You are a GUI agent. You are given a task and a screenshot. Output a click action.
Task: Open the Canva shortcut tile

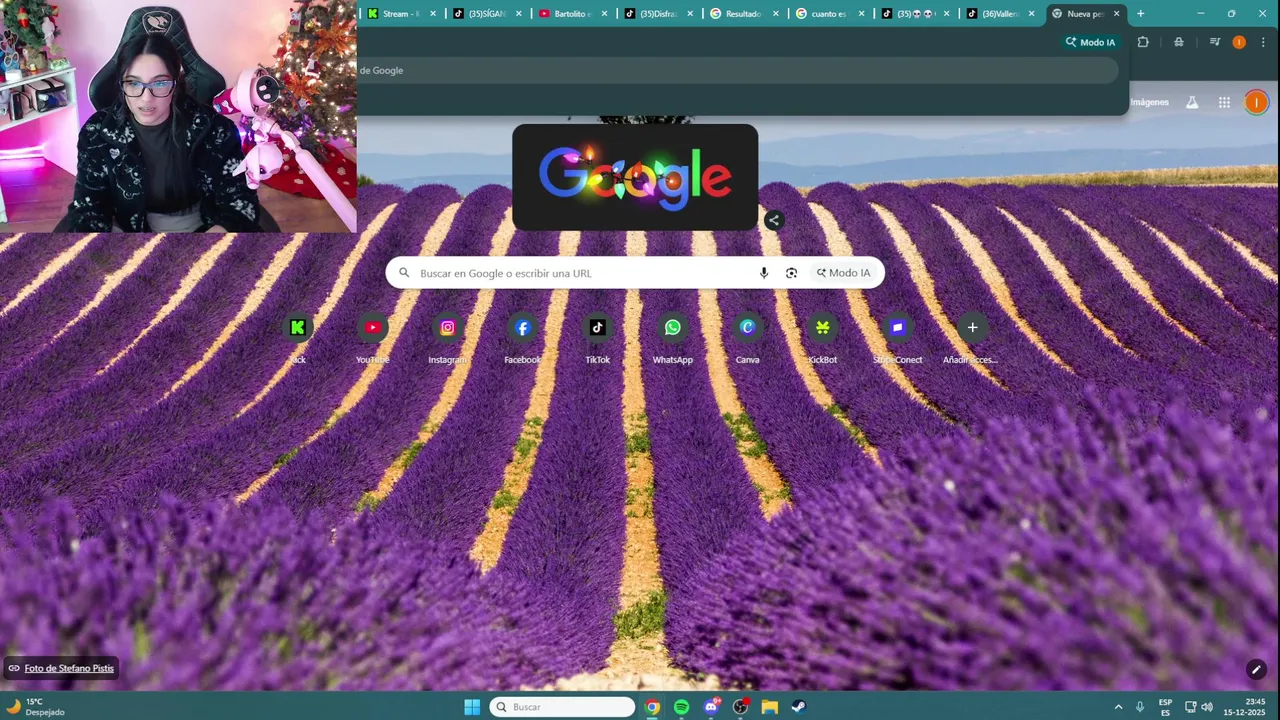747,338
